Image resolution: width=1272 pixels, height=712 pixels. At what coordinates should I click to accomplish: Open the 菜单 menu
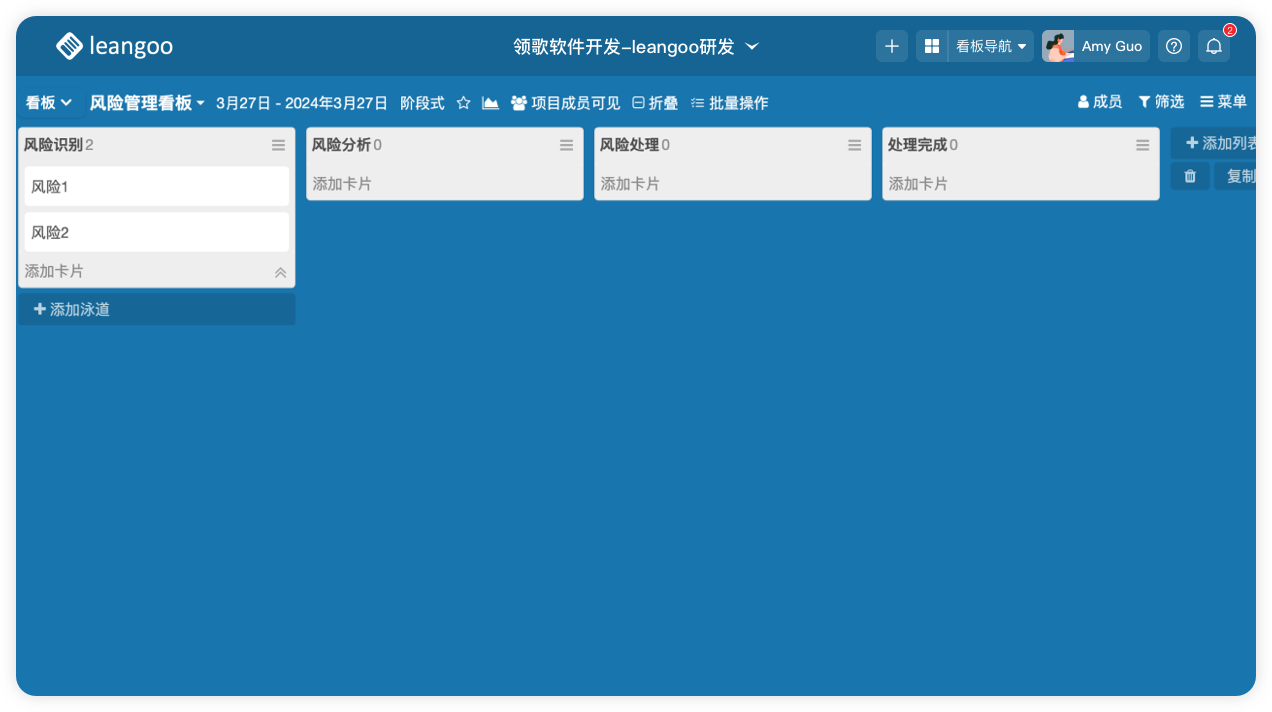click(x=1223, y=102)
